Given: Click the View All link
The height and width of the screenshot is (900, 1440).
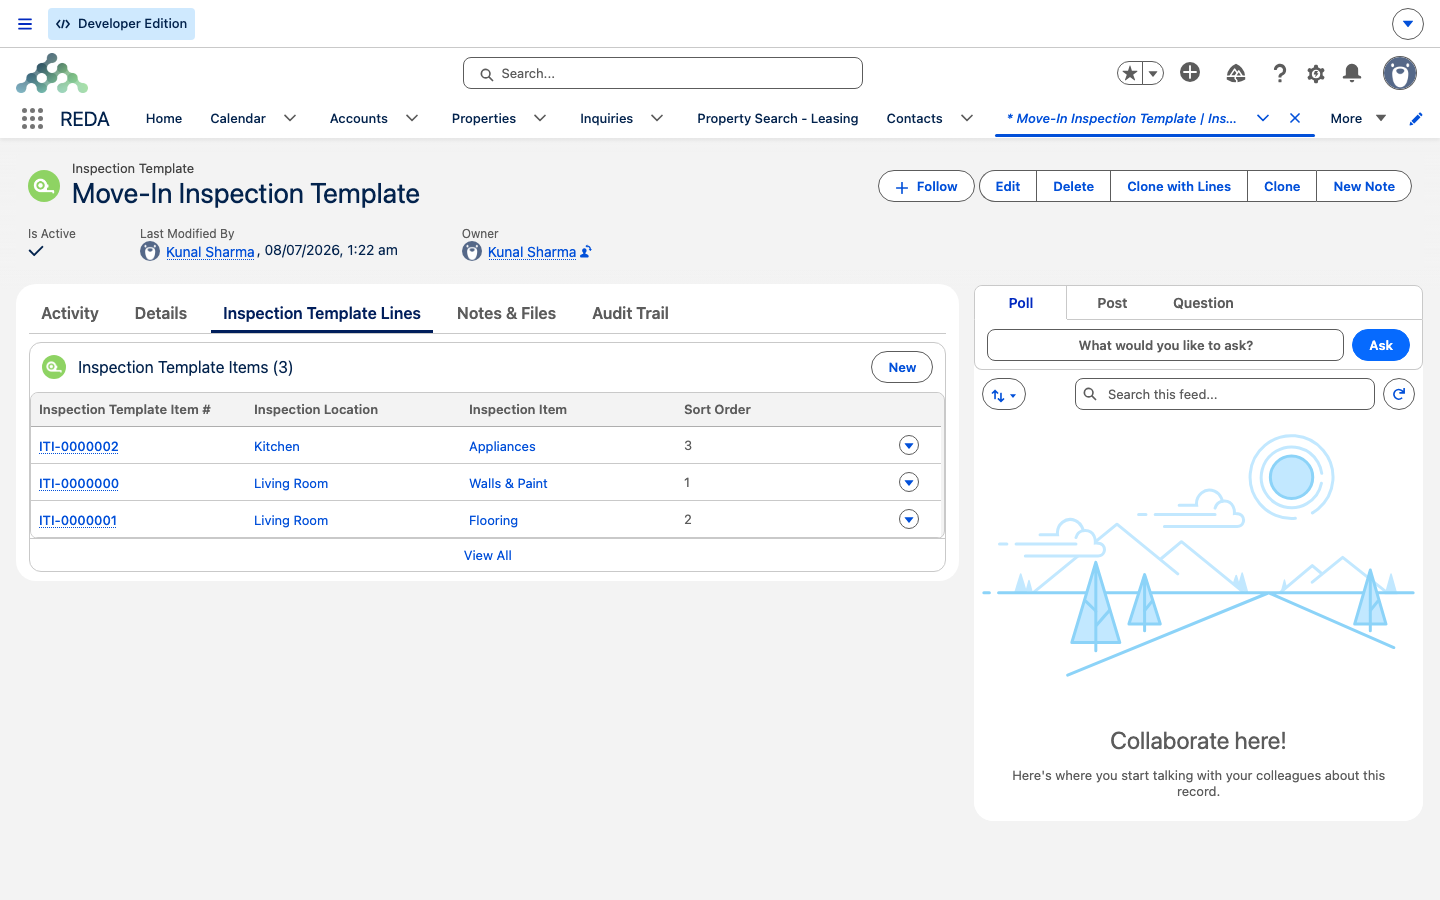Looking at the screenshot, I should pos(488,555).
